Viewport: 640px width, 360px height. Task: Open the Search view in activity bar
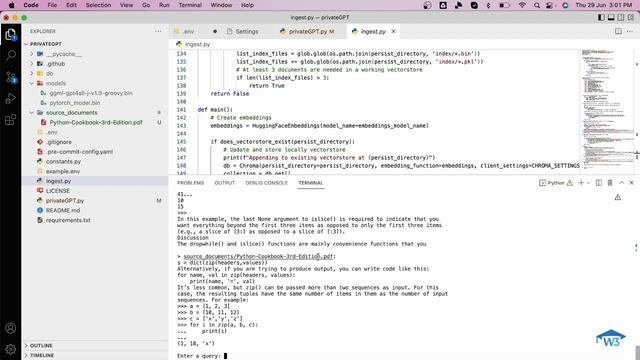tap(11, 55)
